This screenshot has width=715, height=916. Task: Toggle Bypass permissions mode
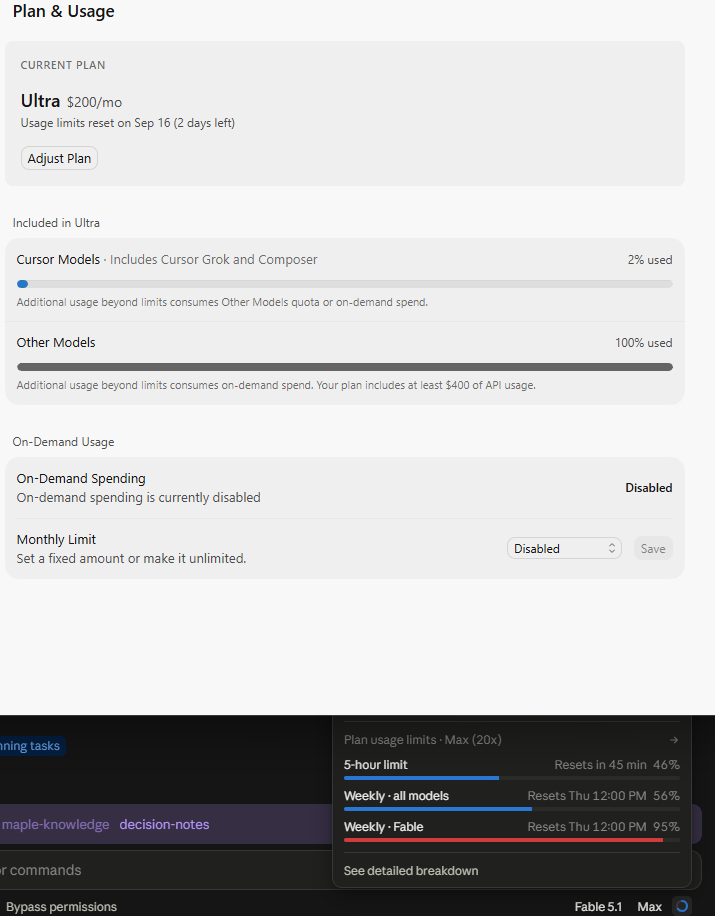[61, 907]
